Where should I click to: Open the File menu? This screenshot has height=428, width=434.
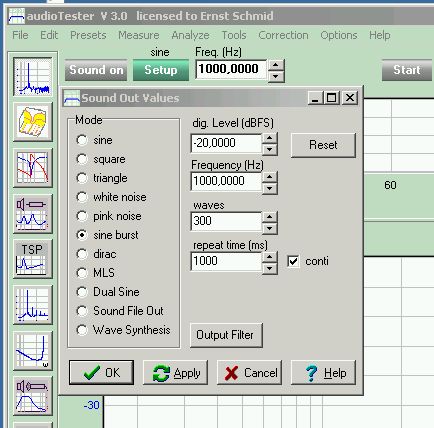[20, 35]
